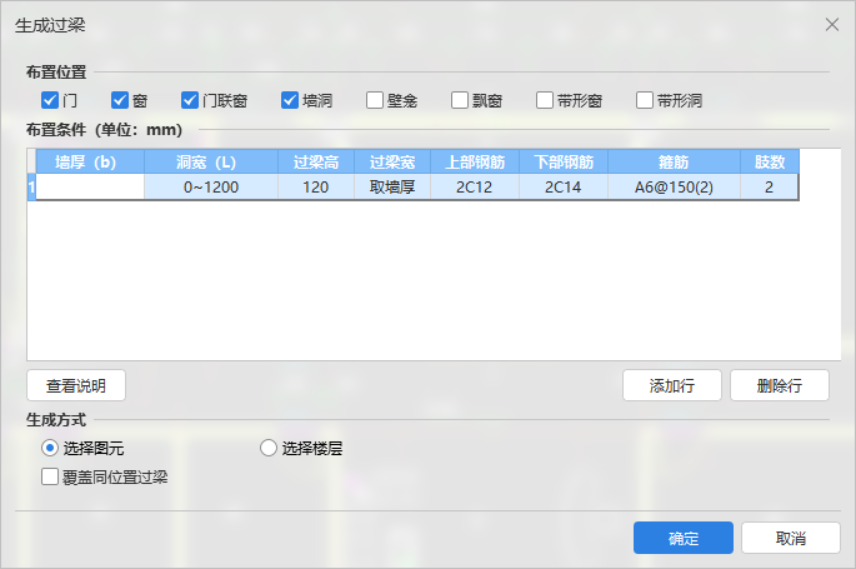The width and height of the screenshot is (856, 569).
Task: Select the 取墙厚 过梁宽 cell
Action: click(x=393, y=187)
